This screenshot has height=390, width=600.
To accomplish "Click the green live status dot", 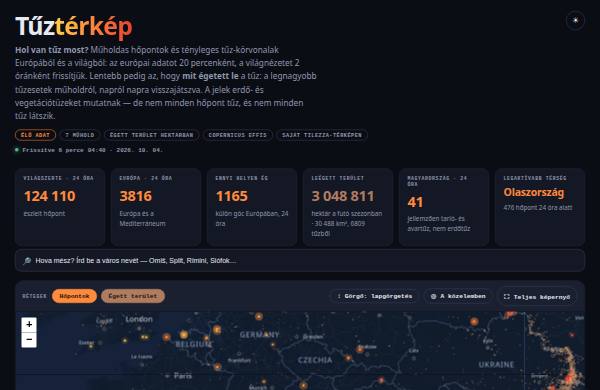I will [x=17, y=150].
